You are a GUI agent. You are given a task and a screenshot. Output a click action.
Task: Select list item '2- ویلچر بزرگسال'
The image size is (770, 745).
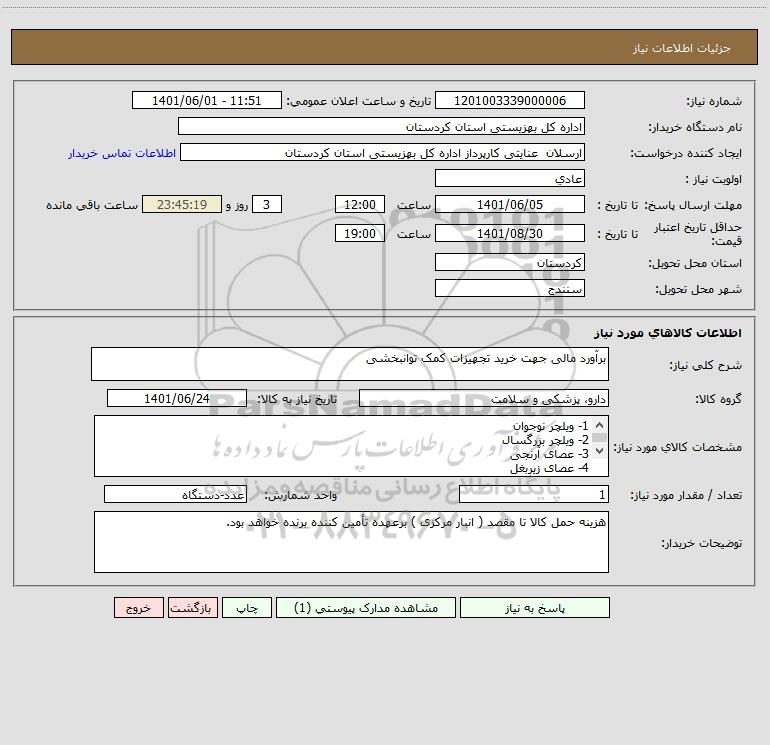click(545, 440)
